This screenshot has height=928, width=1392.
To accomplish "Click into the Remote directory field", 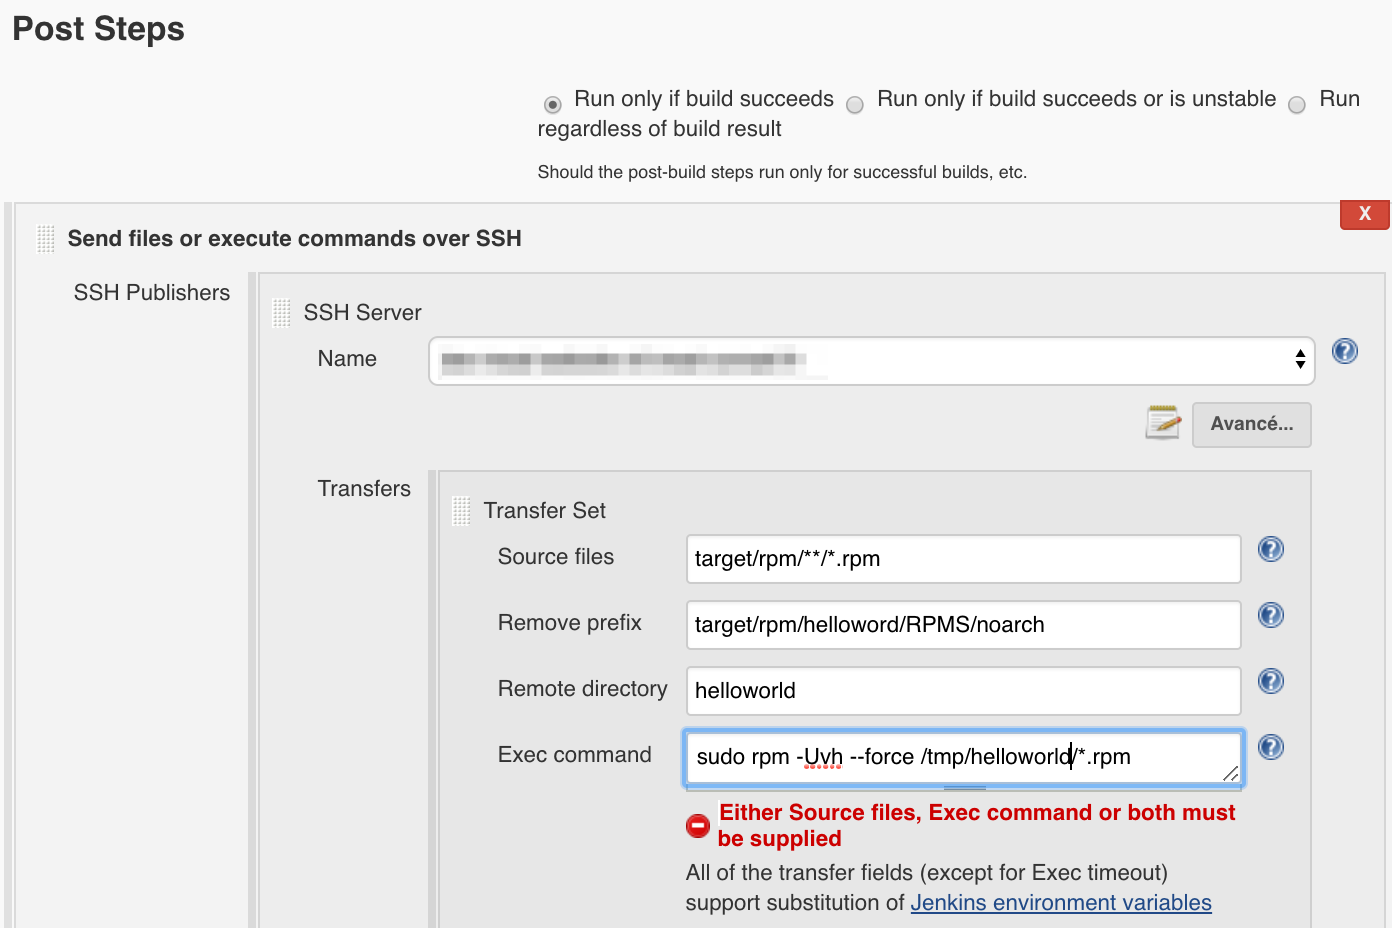I will (x=962, y=691).
